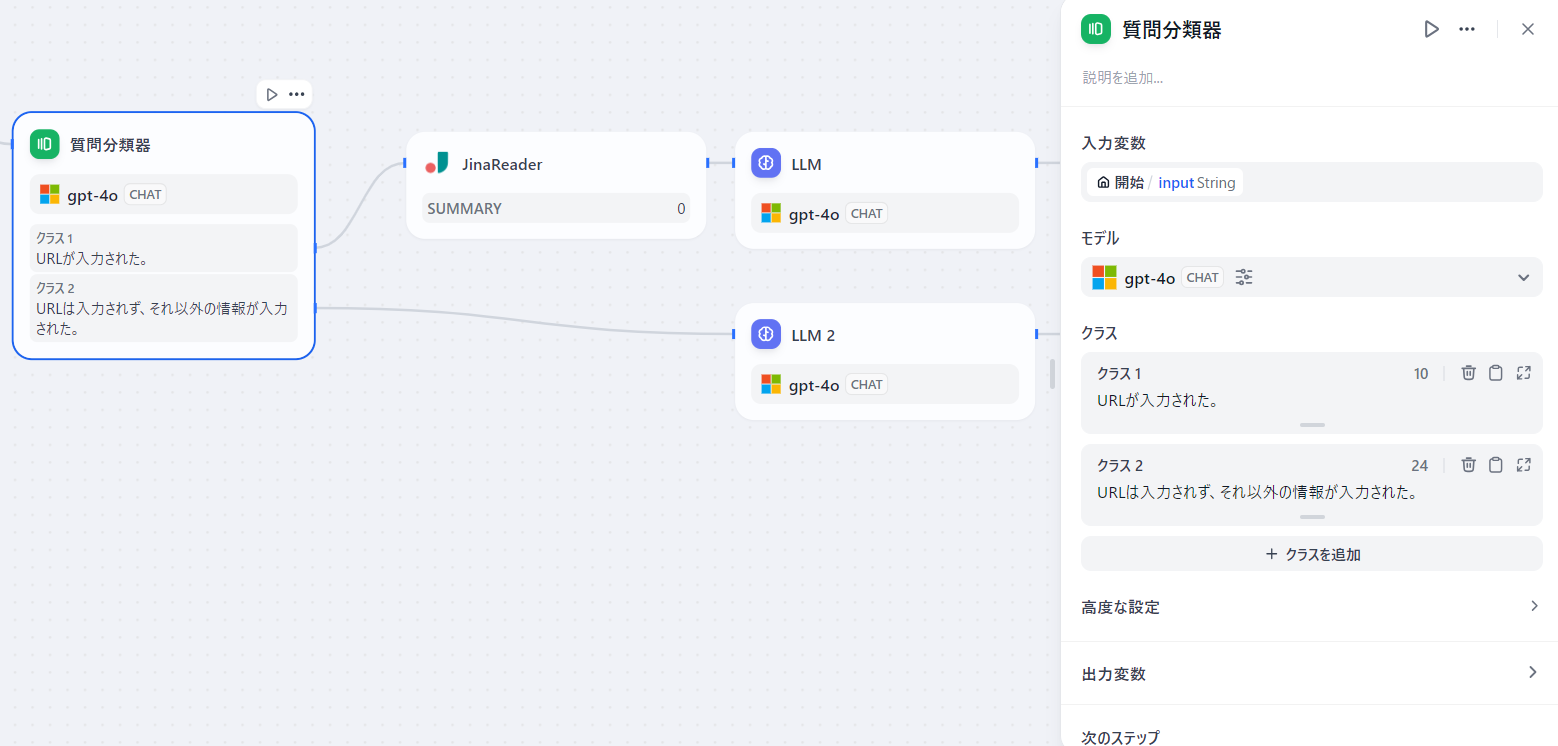Click the クラス 2 output connector handle
Screen dimensions: 1558x746
point(316,307)
